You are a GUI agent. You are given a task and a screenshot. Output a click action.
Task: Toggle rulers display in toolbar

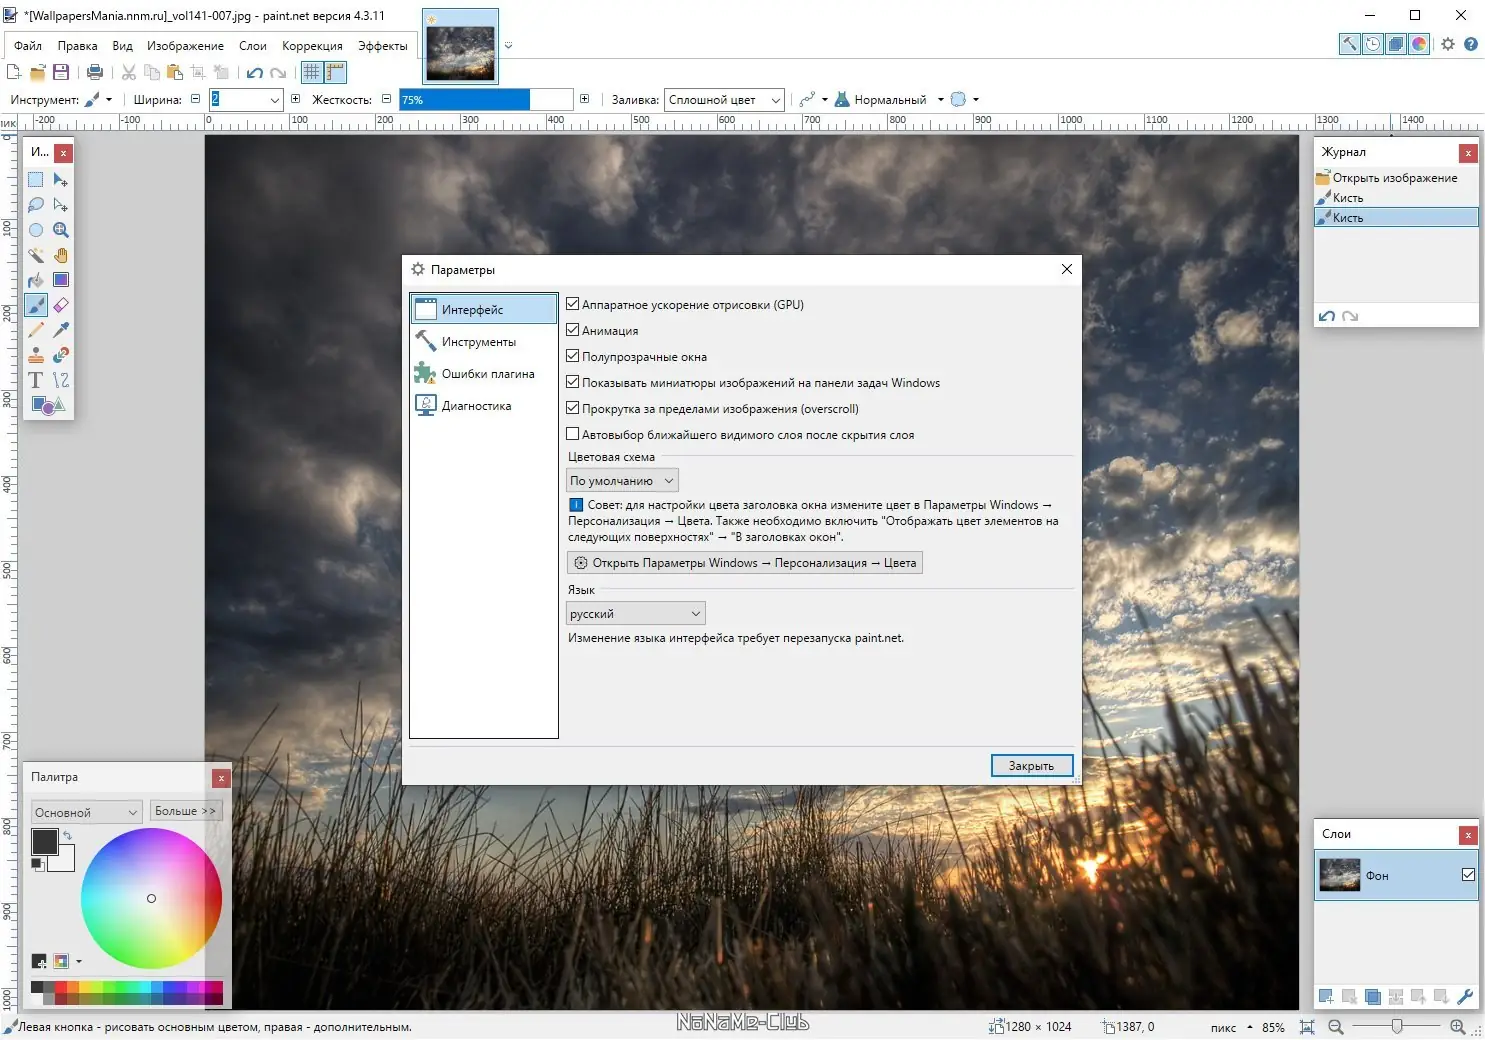[x=335, y=72]
